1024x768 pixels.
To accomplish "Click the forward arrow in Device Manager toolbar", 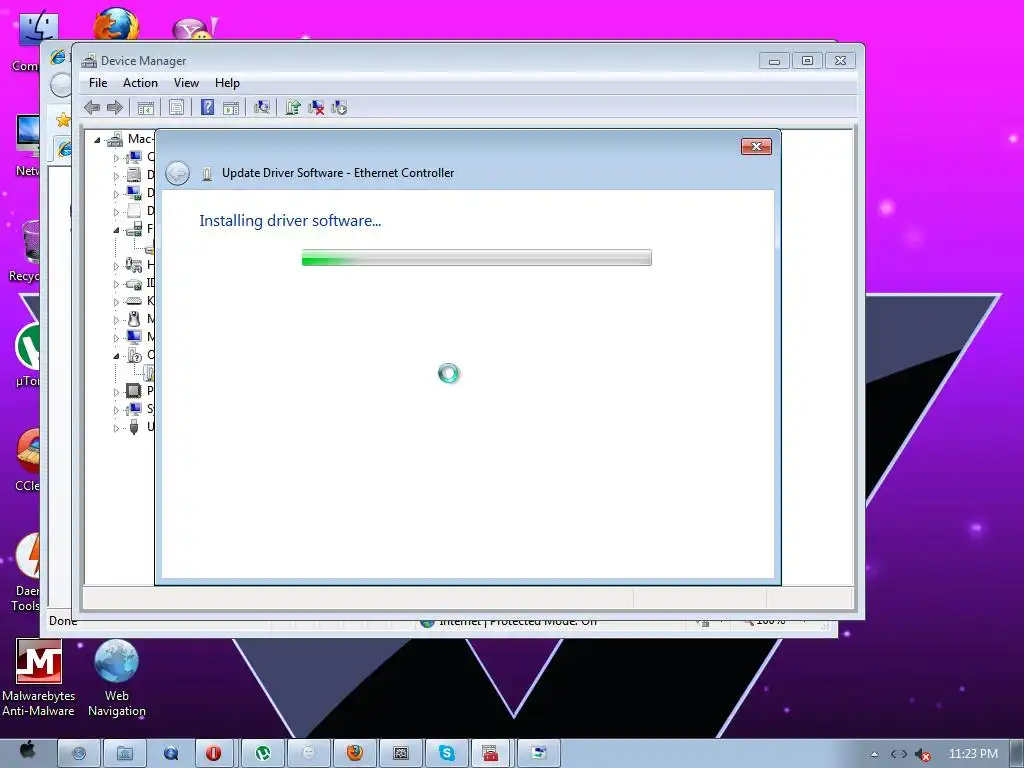I will [115, 108].
